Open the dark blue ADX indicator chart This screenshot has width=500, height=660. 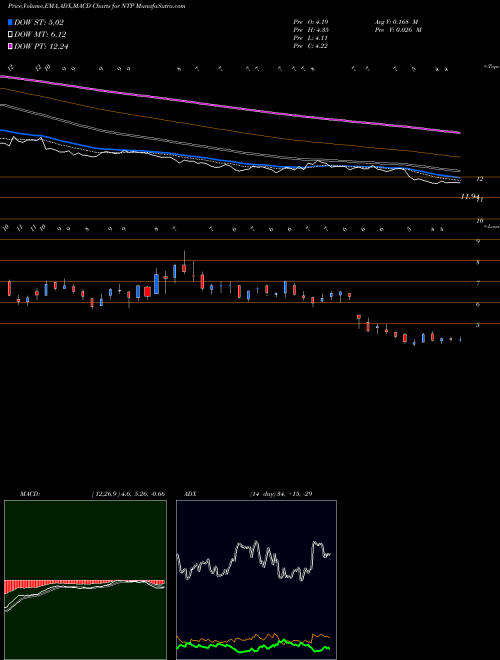coord(256,580)
